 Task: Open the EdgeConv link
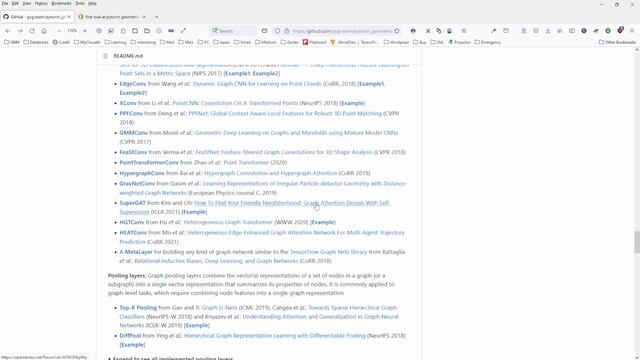(133, 84)
